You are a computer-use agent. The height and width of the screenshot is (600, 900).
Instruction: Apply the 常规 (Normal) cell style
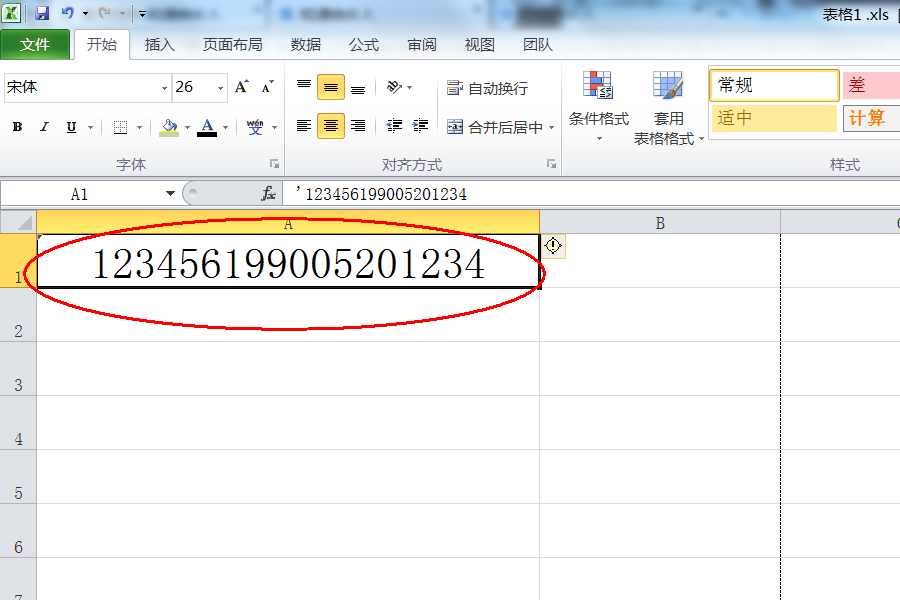(774, 86)
